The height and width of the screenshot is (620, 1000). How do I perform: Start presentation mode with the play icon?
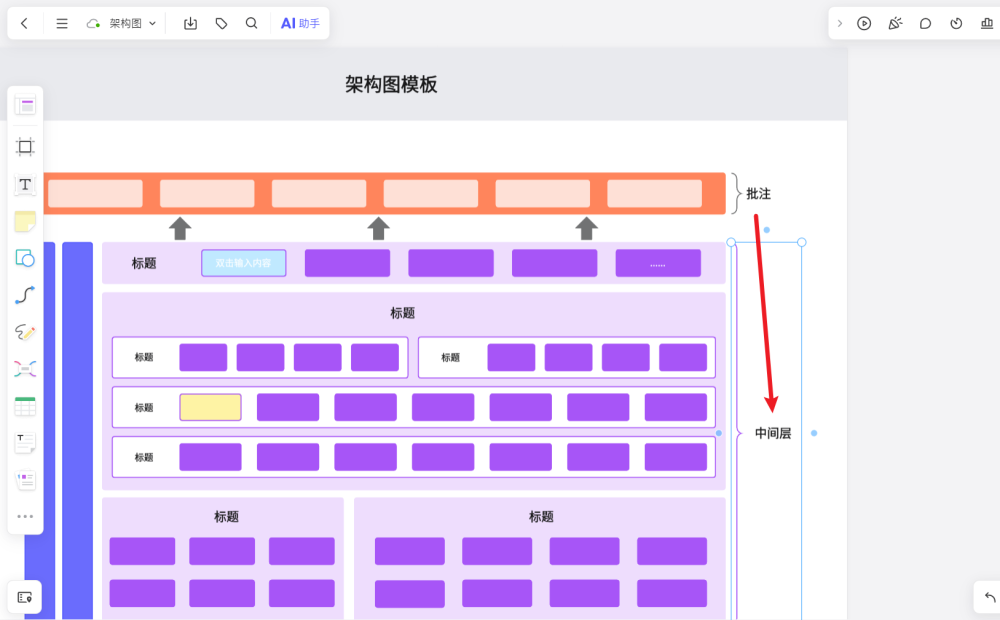(864, 23)
